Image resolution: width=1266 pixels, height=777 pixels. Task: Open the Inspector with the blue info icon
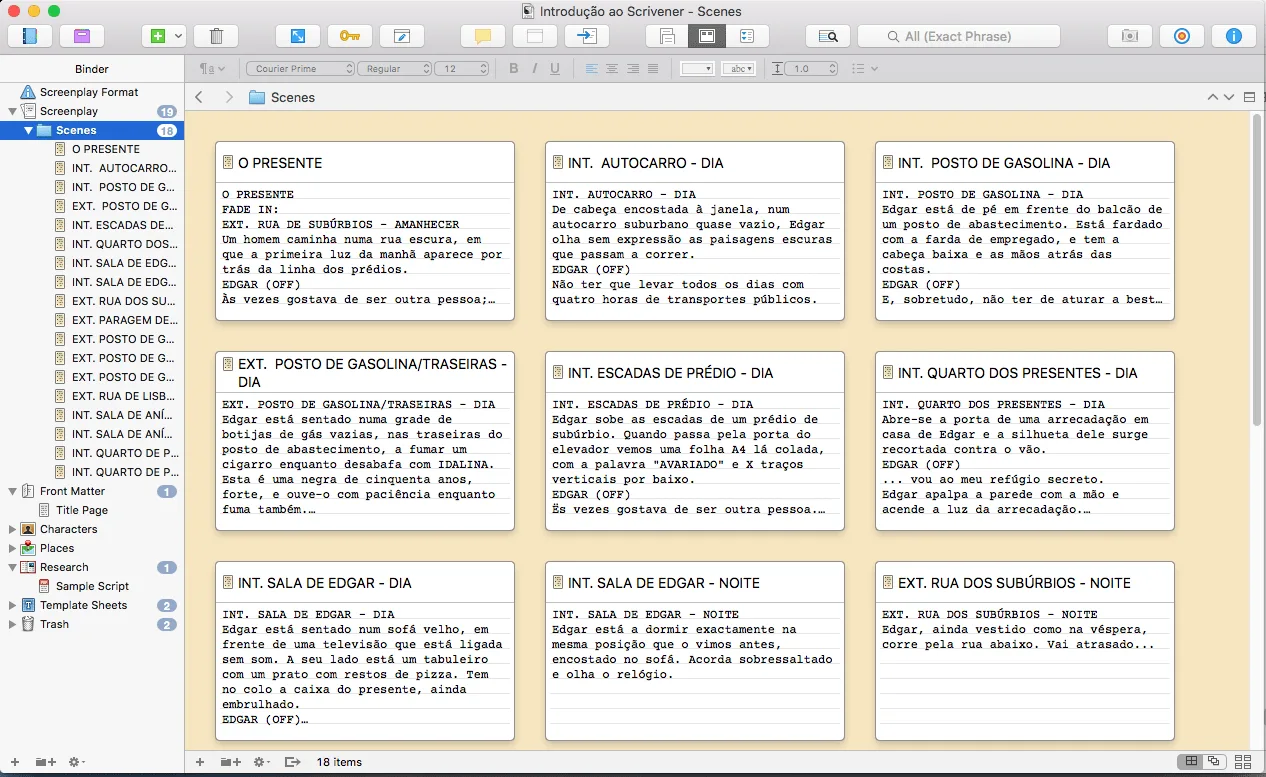1233,35
